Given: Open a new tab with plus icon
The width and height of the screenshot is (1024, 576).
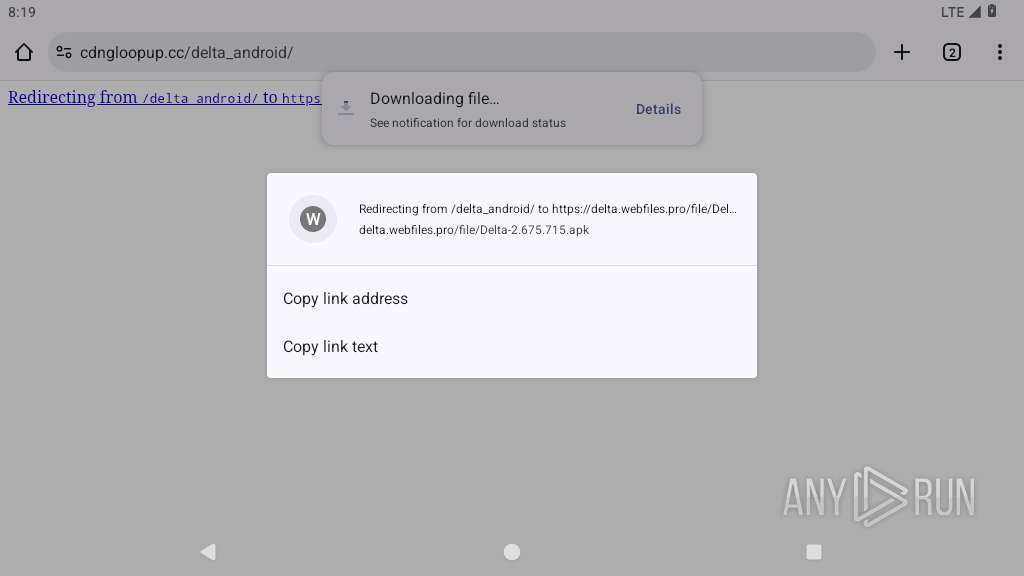Looking at the screenshot, I should coord(902,52).
